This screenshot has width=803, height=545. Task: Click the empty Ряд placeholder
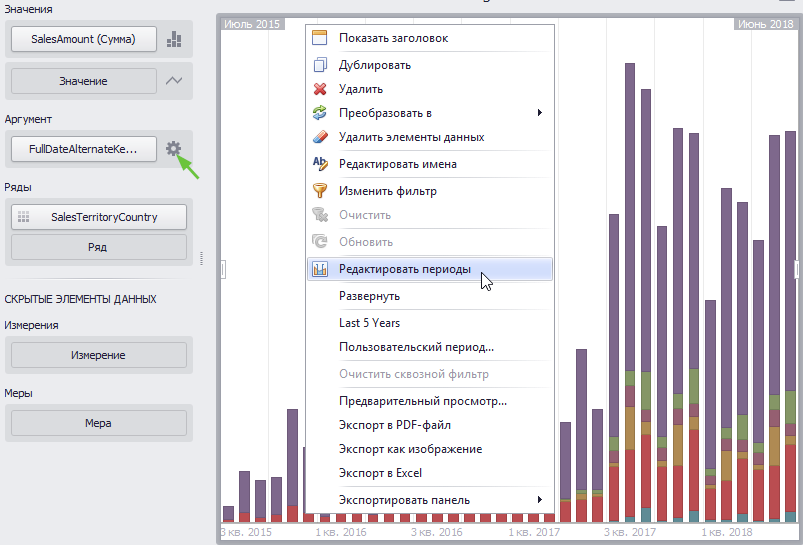[99, 247]
